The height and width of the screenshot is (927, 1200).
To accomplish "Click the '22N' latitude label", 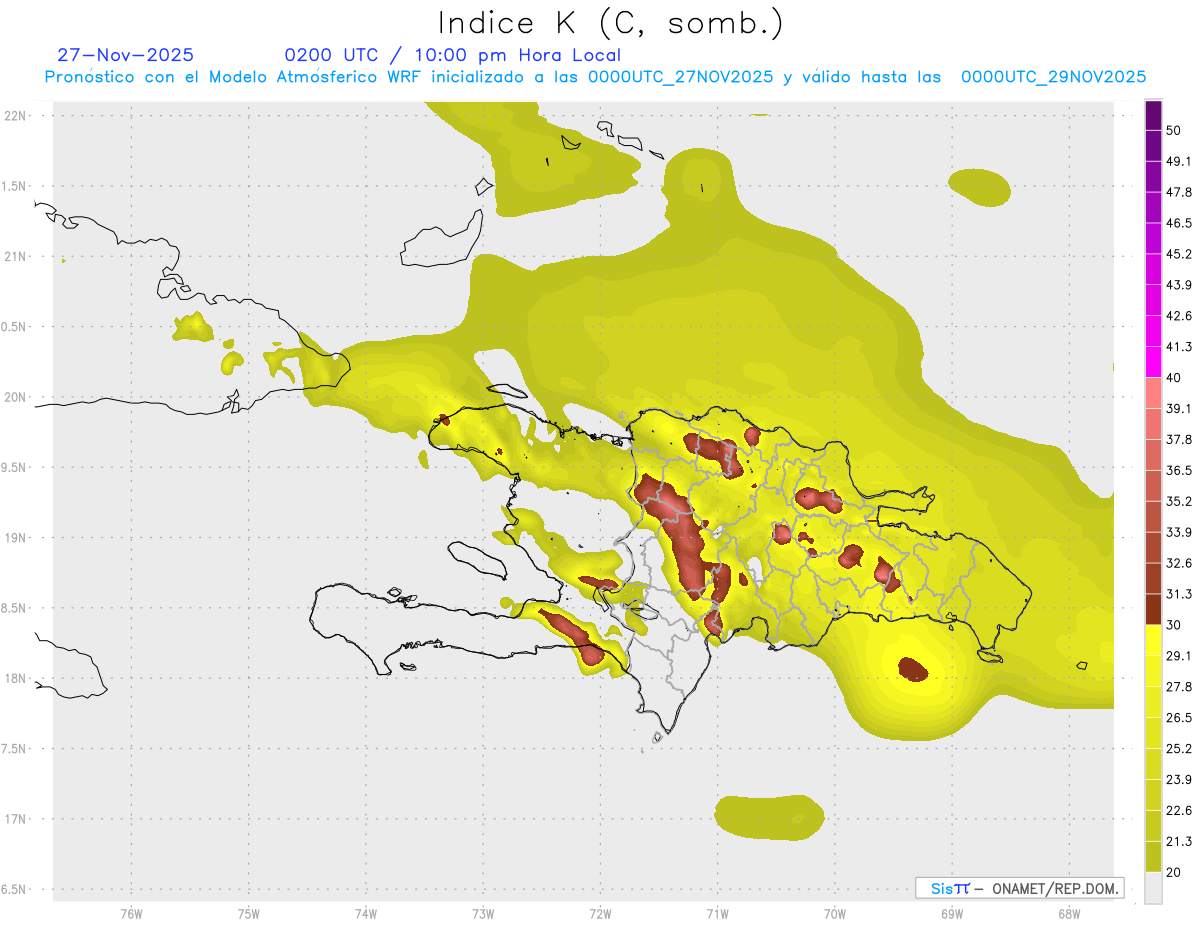I will (16, 116).
